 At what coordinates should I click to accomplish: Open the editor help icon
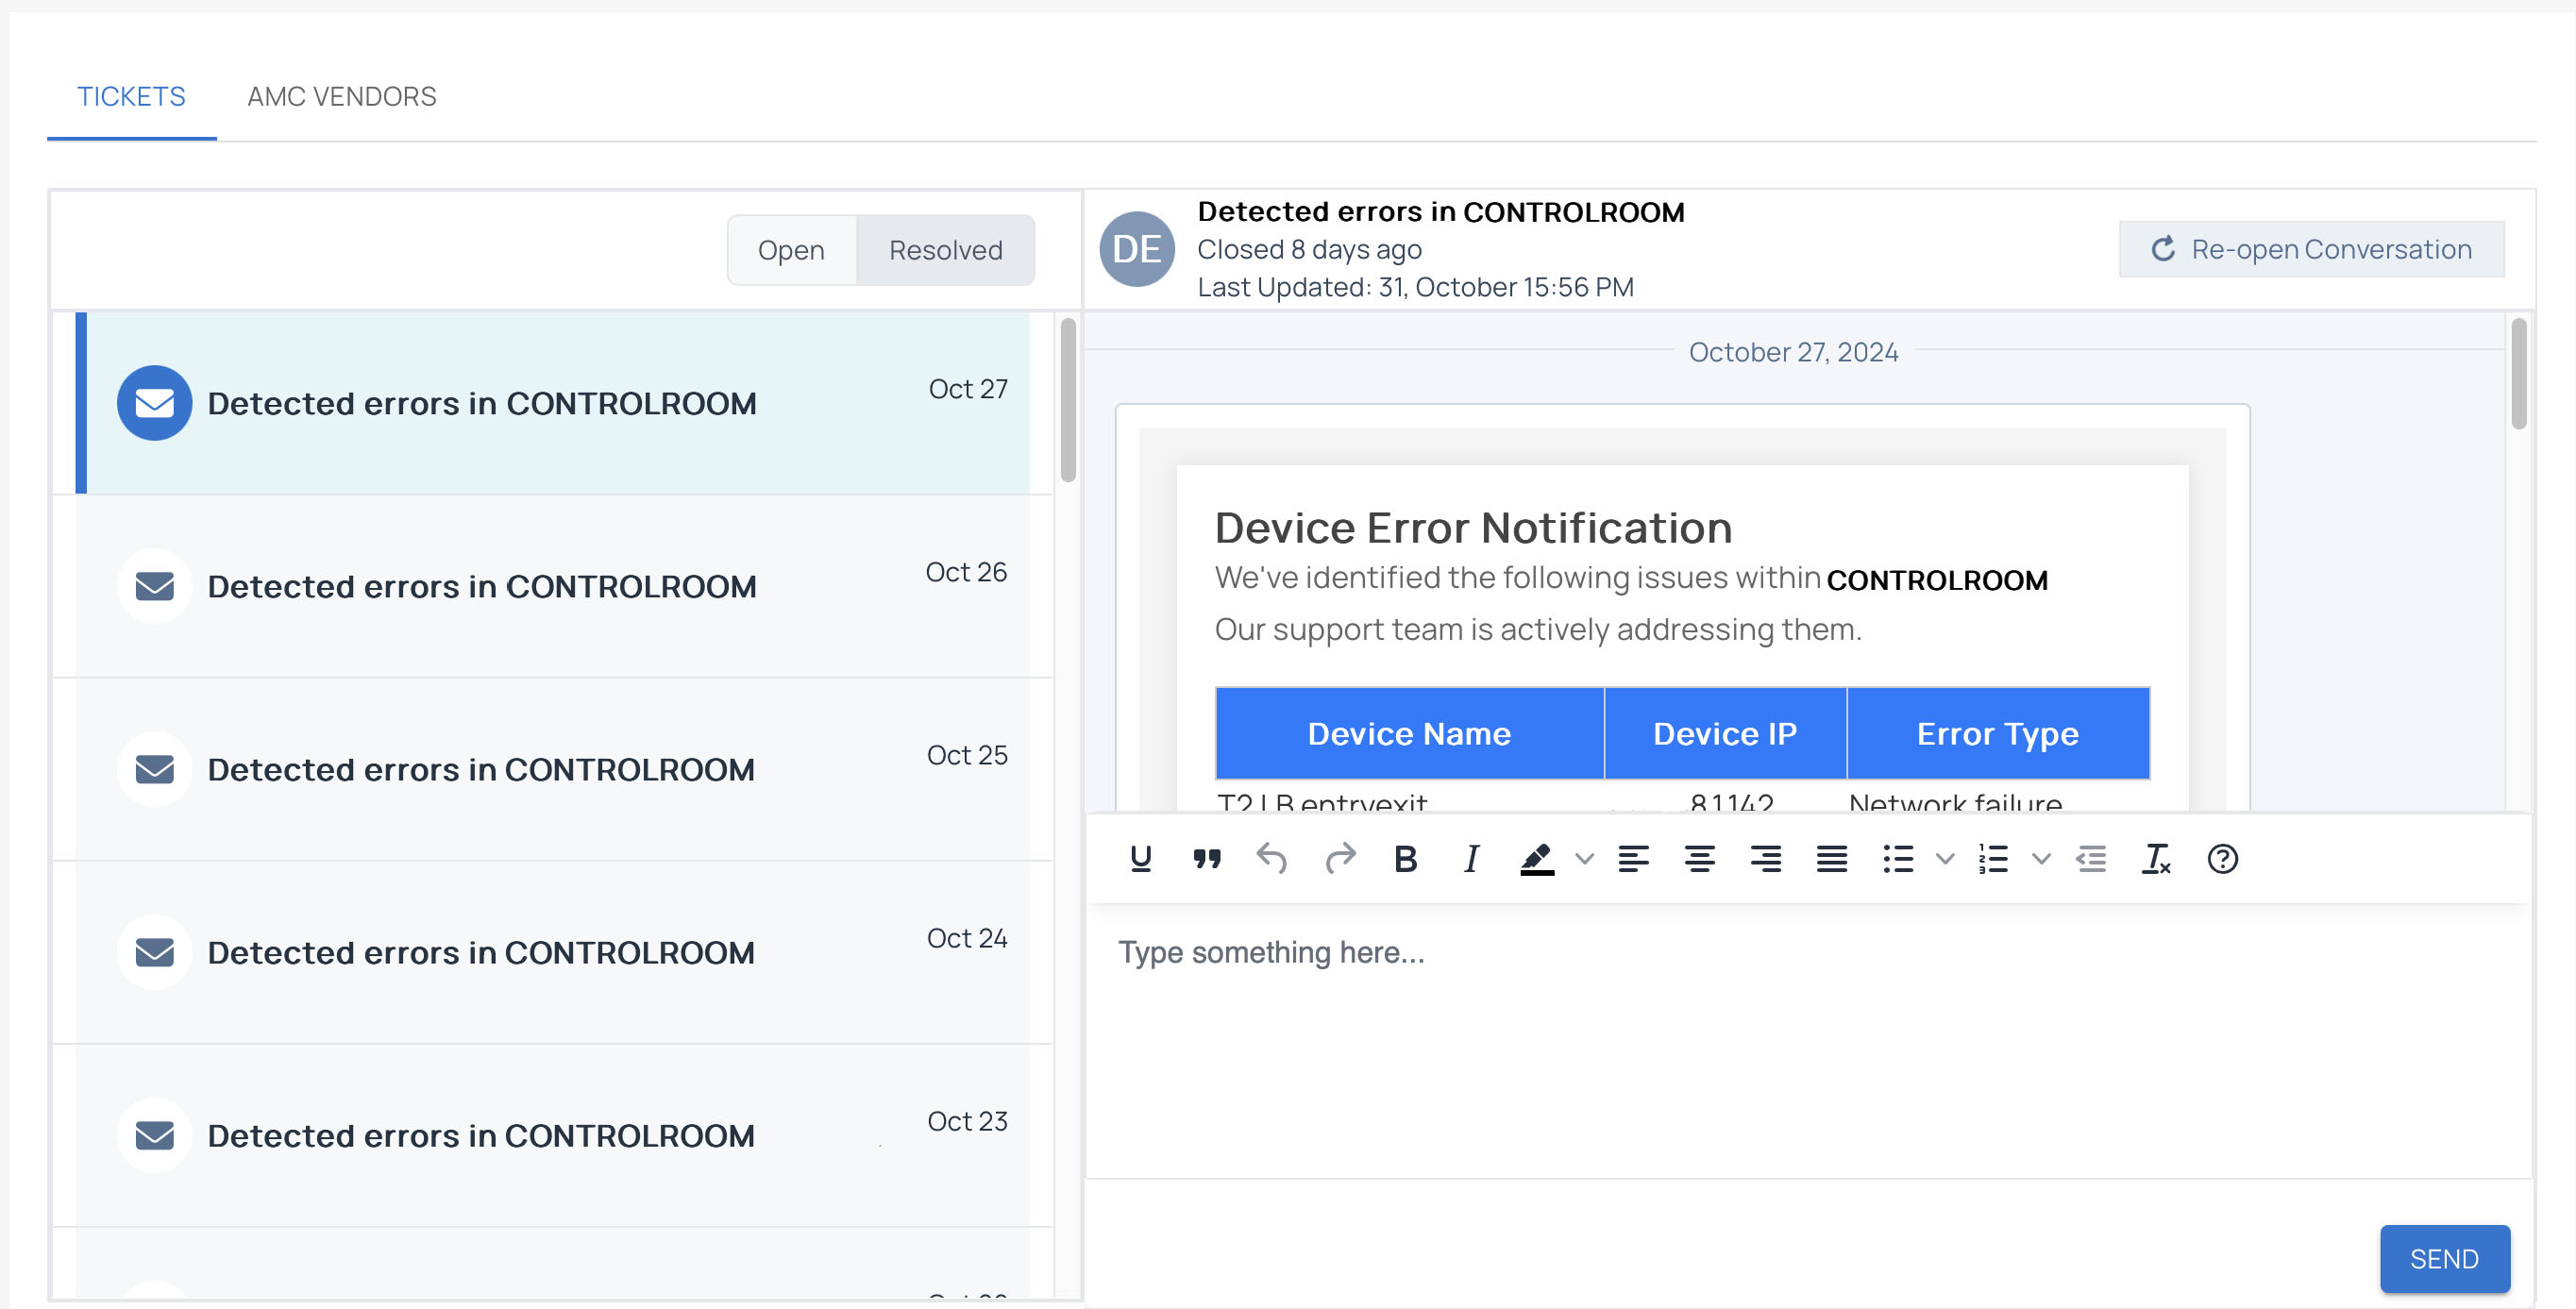coord(2222,859)
